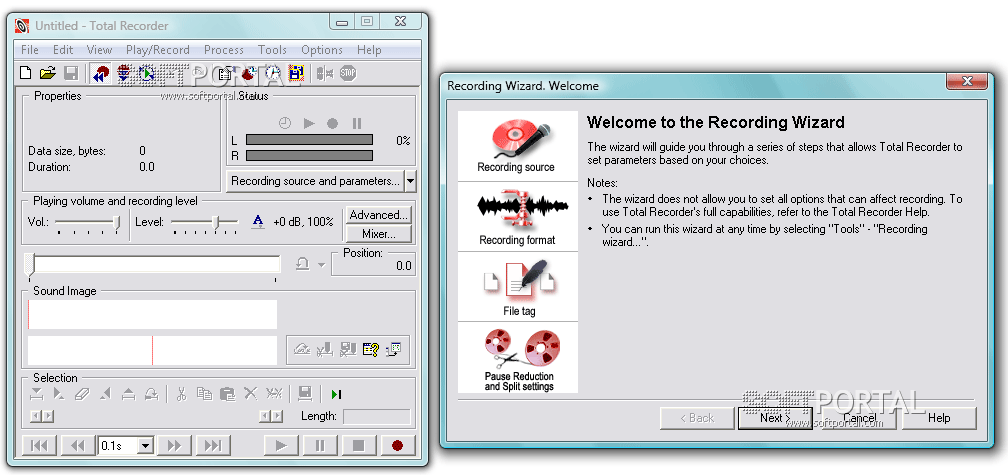Click Next in the Recording Wizard
1008x475 pixels.
775,418
